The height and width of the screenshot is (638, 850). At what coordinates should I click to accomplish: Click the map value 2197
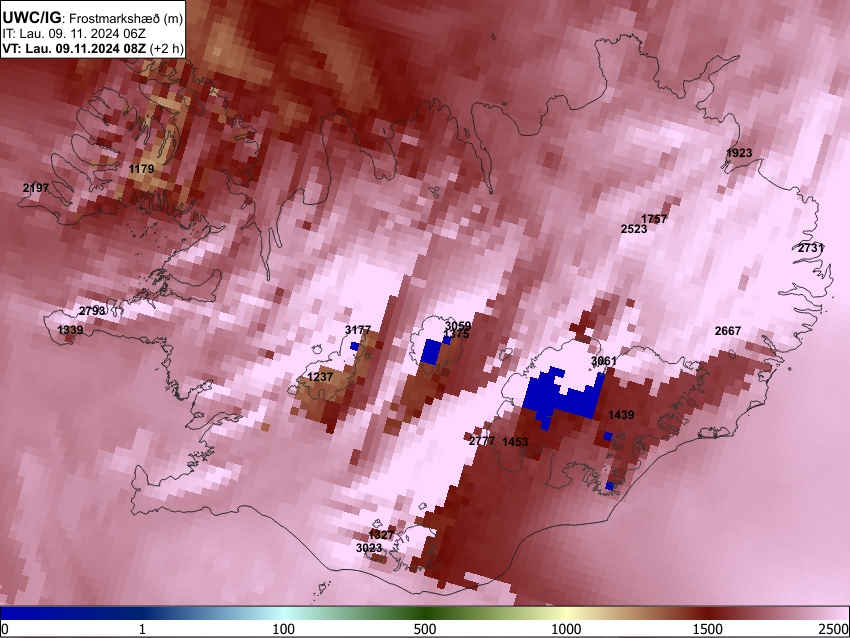coord(36,188)
